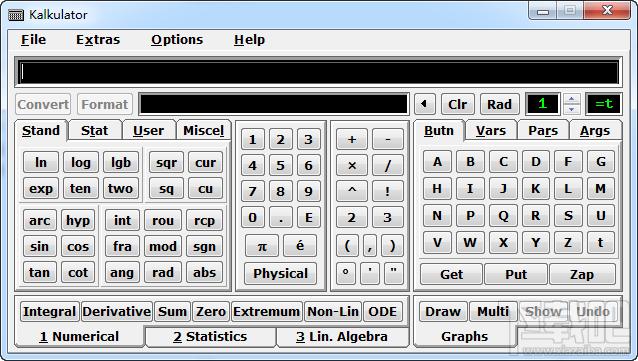Screen dimensions: 638x361
Task: Toggle the arc inverse function button
Action: (39, 221)
